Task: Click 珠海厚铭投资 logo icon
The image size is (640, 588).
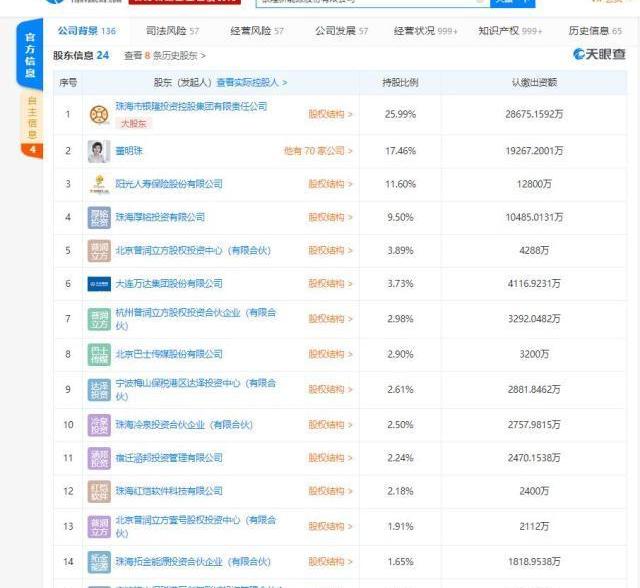Action: 99,217
